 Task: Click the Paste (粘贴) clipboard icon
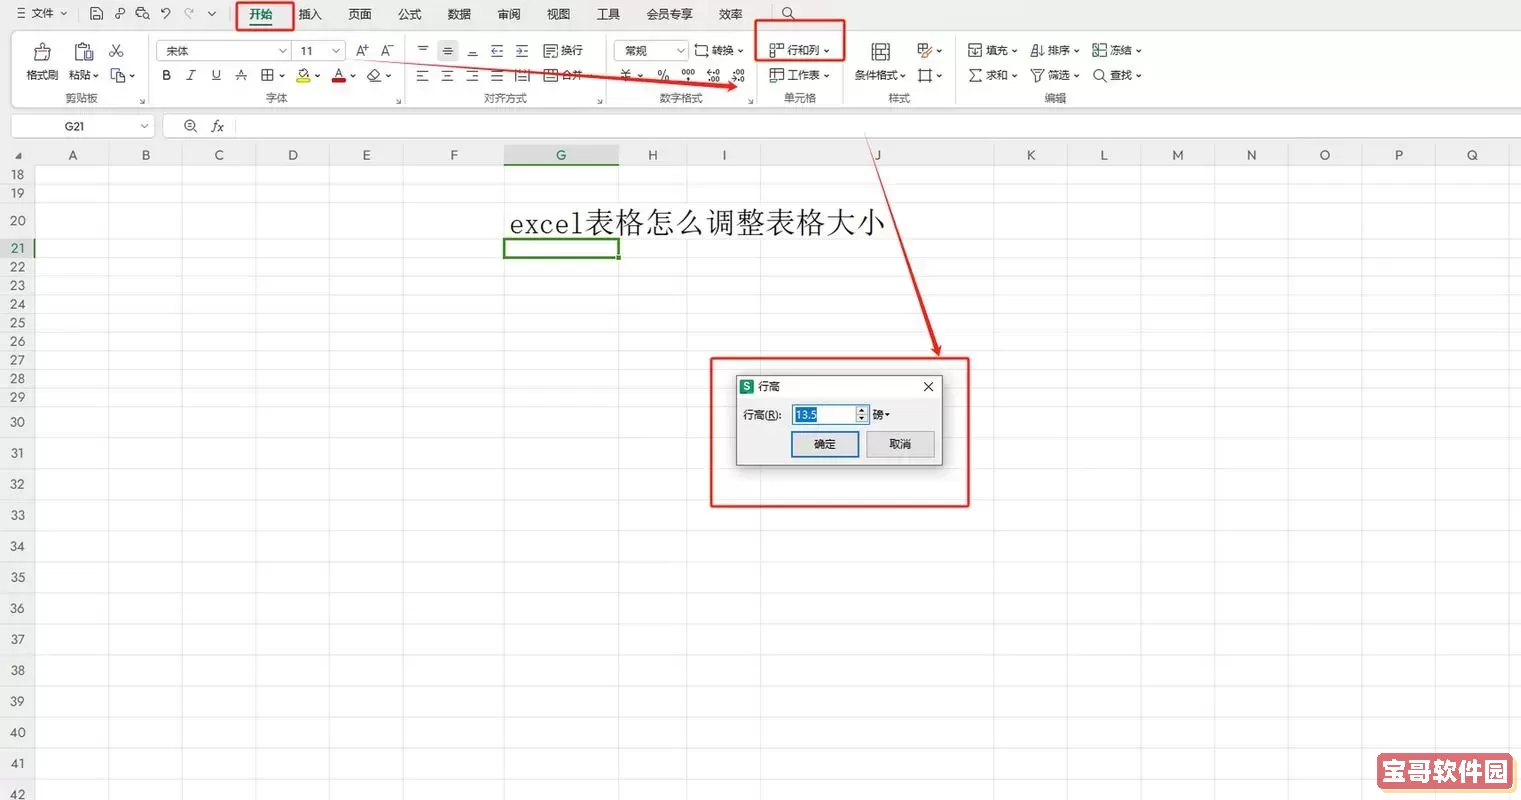(84, 51)
